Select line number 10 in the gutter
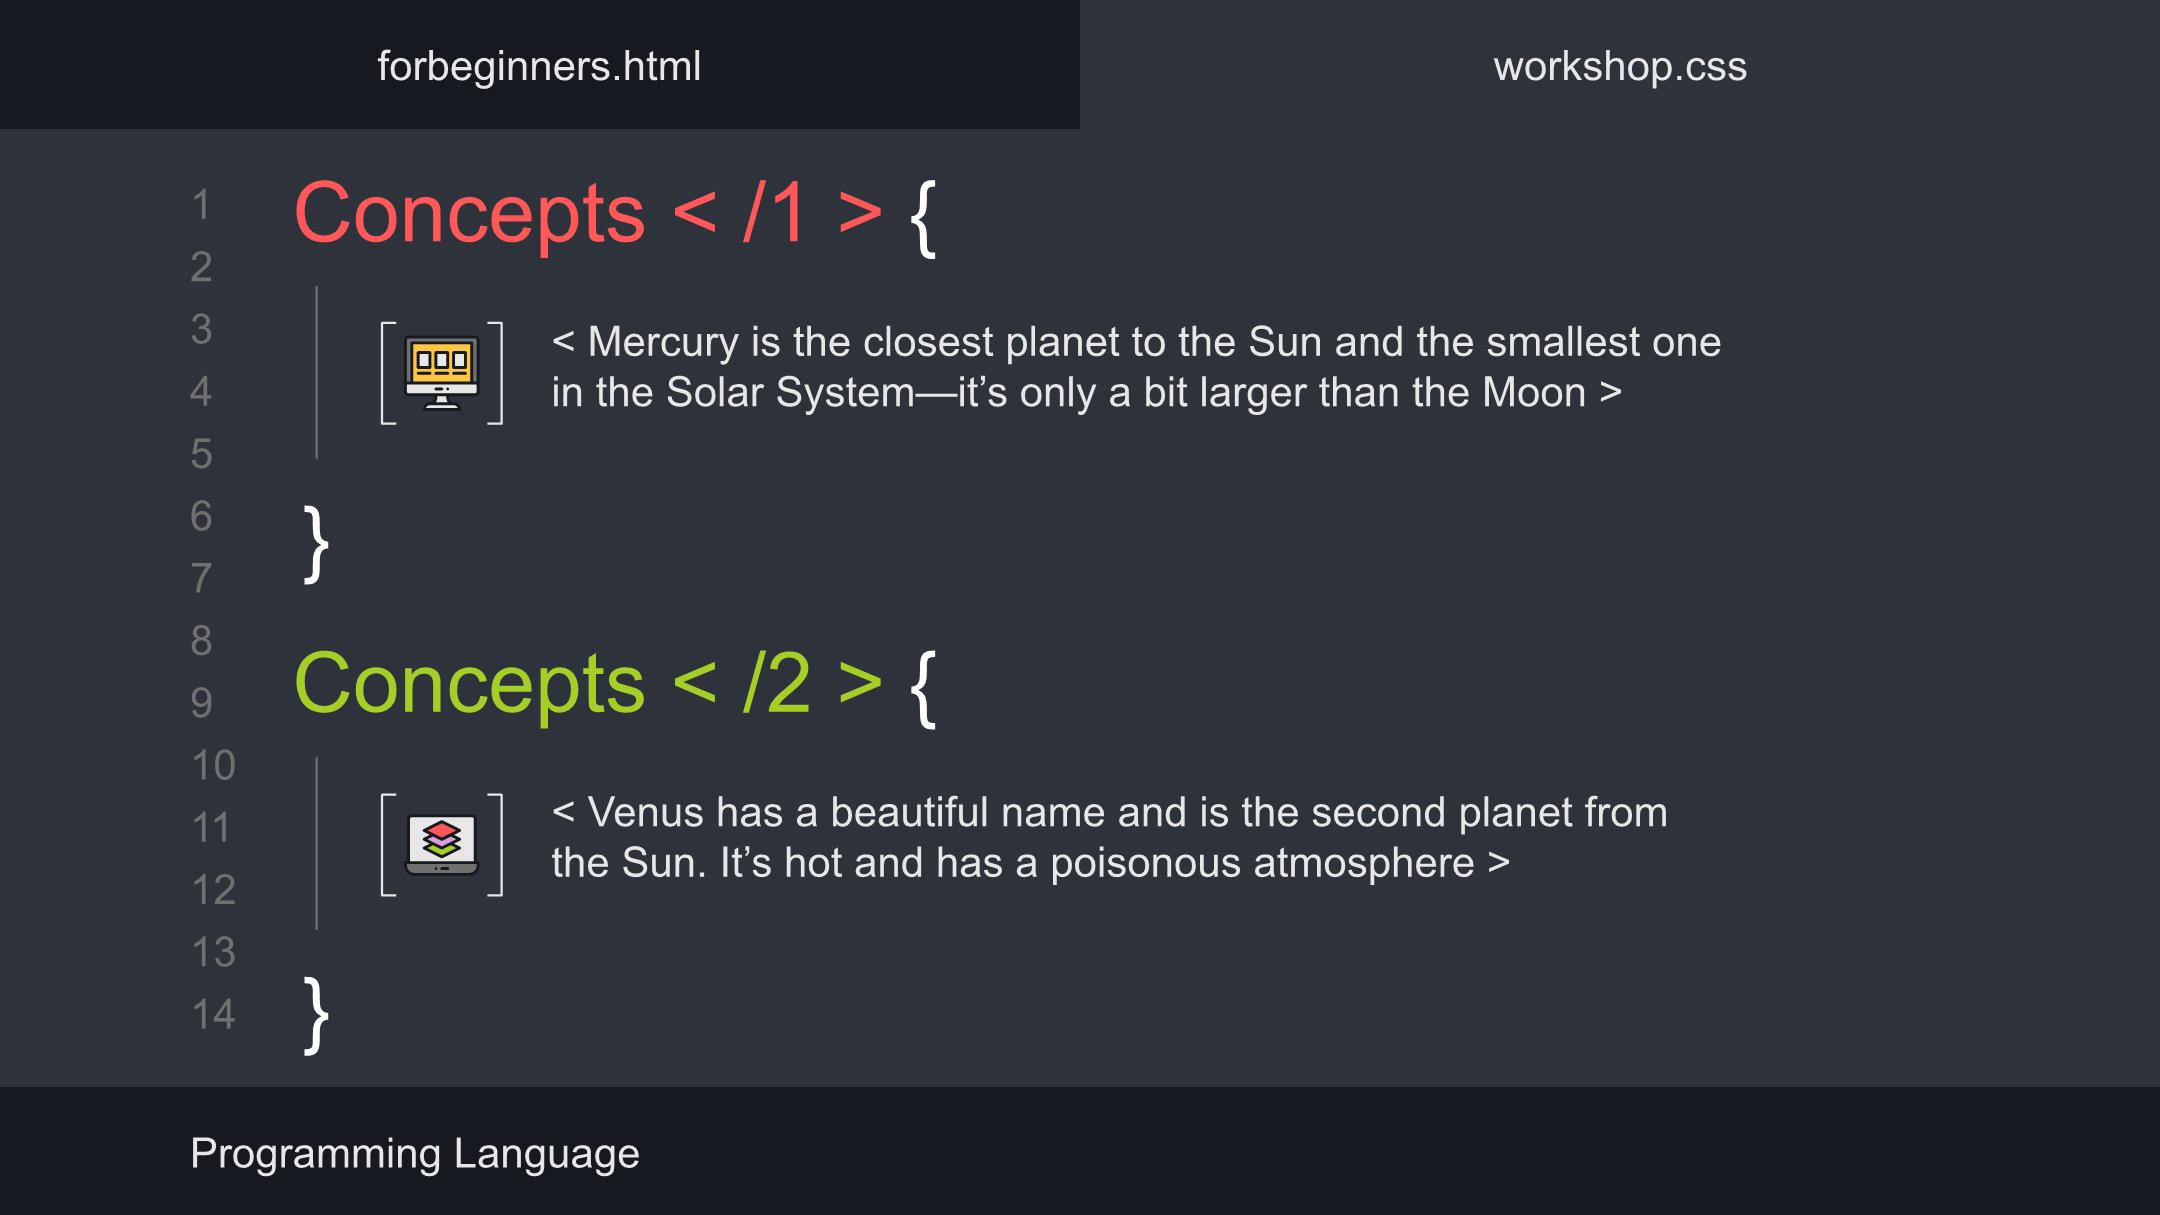This screenshot has width=2160, height=1215. (x=213, y=765)
